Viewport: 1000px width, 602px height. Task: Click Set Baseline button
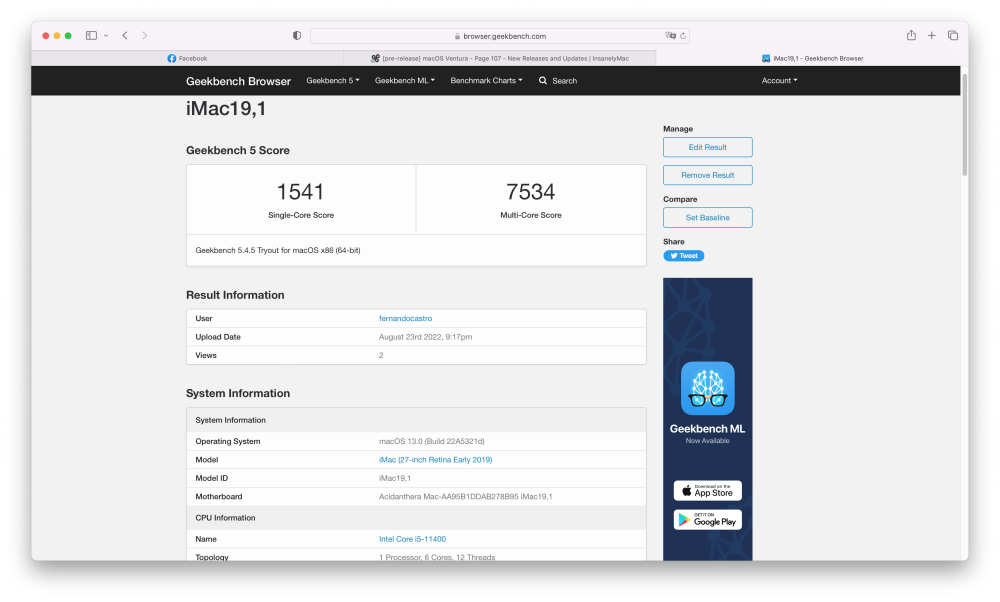point(707,217)
